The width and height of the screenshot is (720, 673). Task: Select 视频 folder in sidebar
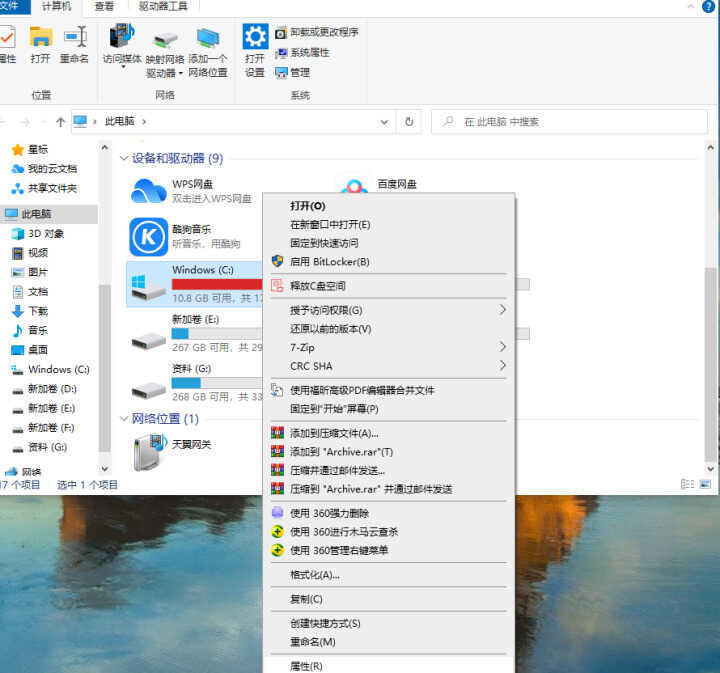tap(30, 253)
